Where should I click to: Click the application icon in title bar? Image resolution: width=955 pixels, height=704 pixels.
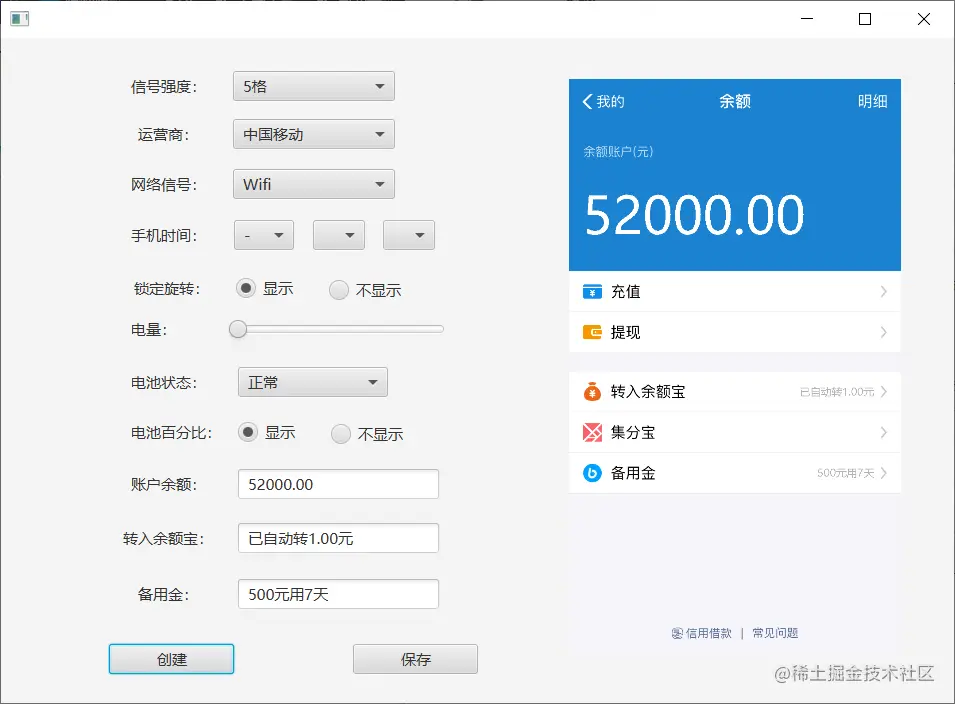tap(19, 19)
